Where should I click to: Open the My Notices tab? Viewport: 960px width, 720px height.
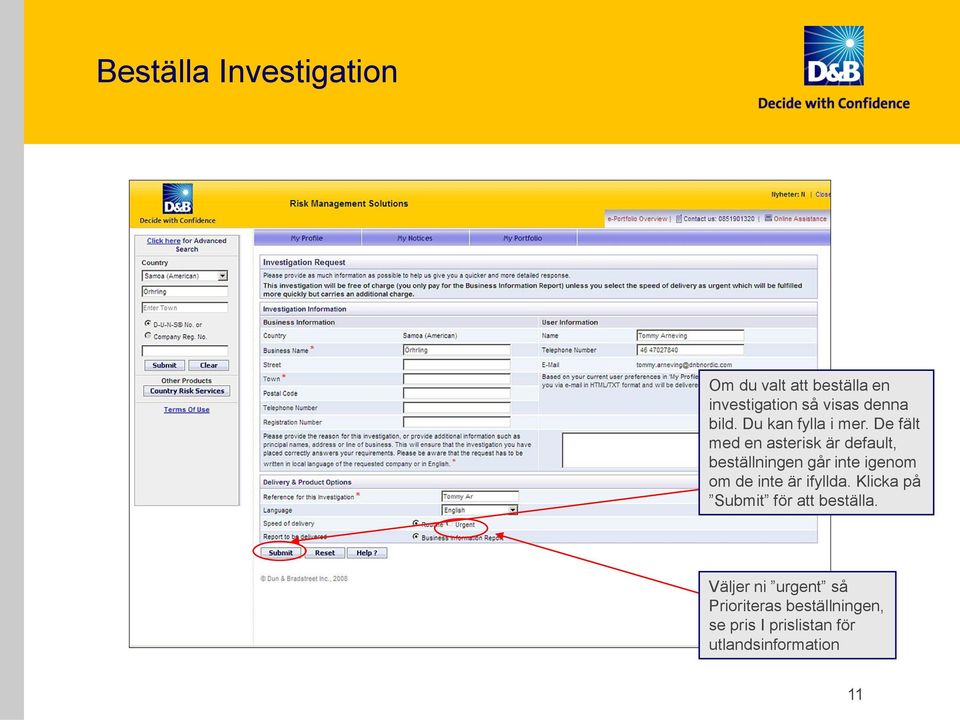point(414,238)
